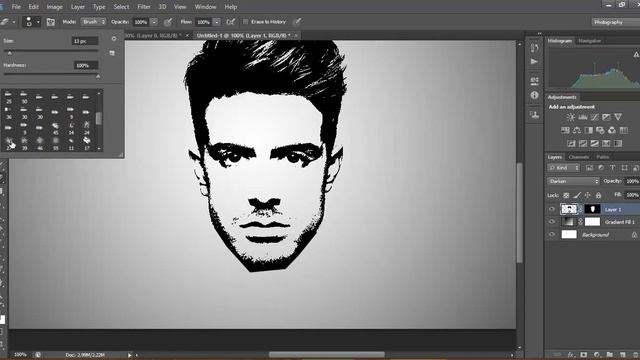Screen dimensions: 640x360
Task: Open the eraser Mode dropdown
Action: 93,22
